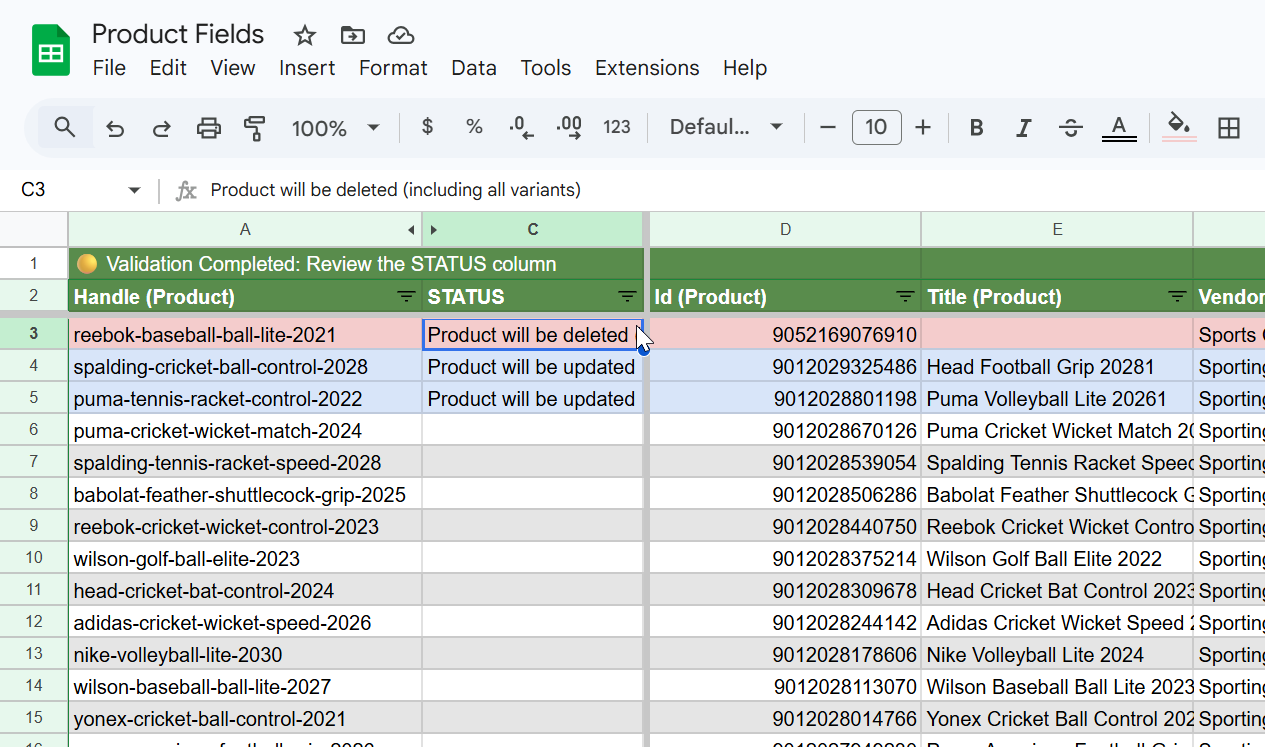This screenshot has width=1265, height=747.
Task: Open the Extensions menu
Action: click(646, 68)
